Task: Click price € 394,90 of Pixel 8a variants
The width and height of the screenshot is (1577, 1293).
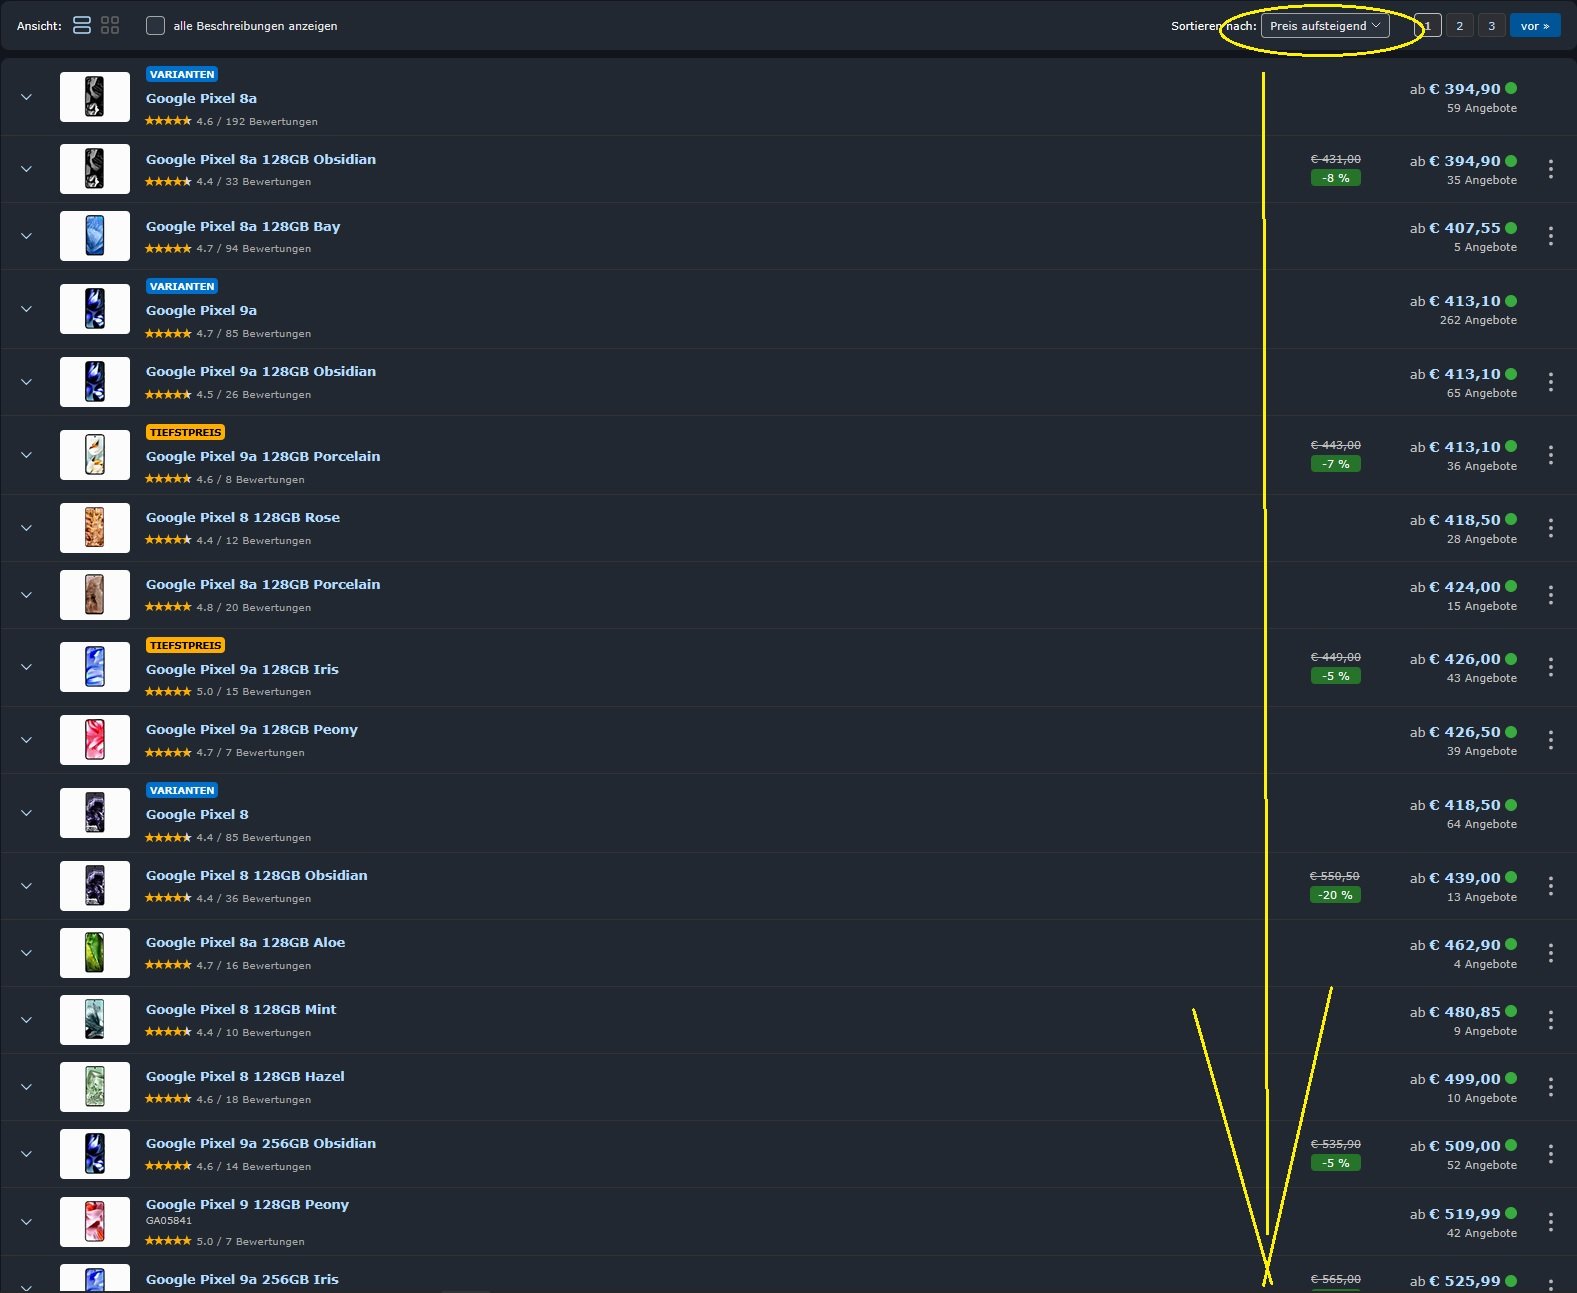Action: (x=1464, y=89)
